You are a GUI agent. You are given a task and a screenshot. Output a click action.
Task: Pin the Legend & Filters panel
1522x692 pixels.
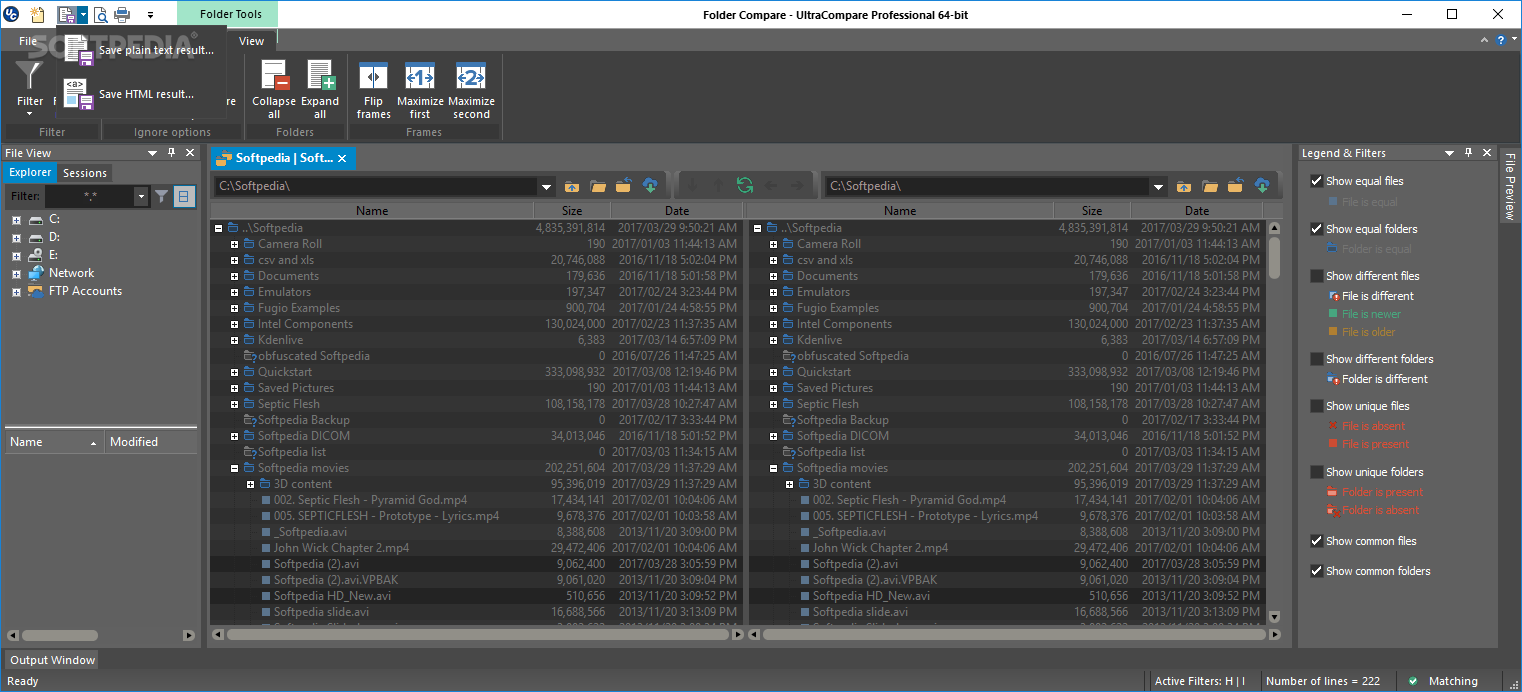click(x=1468, y=153)
